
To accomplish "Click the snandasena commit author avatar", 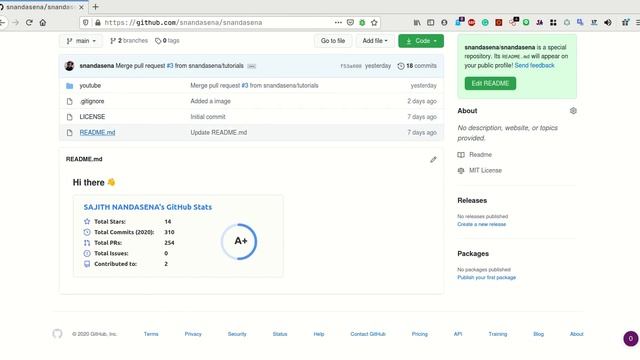I will (x=69, y=66).
